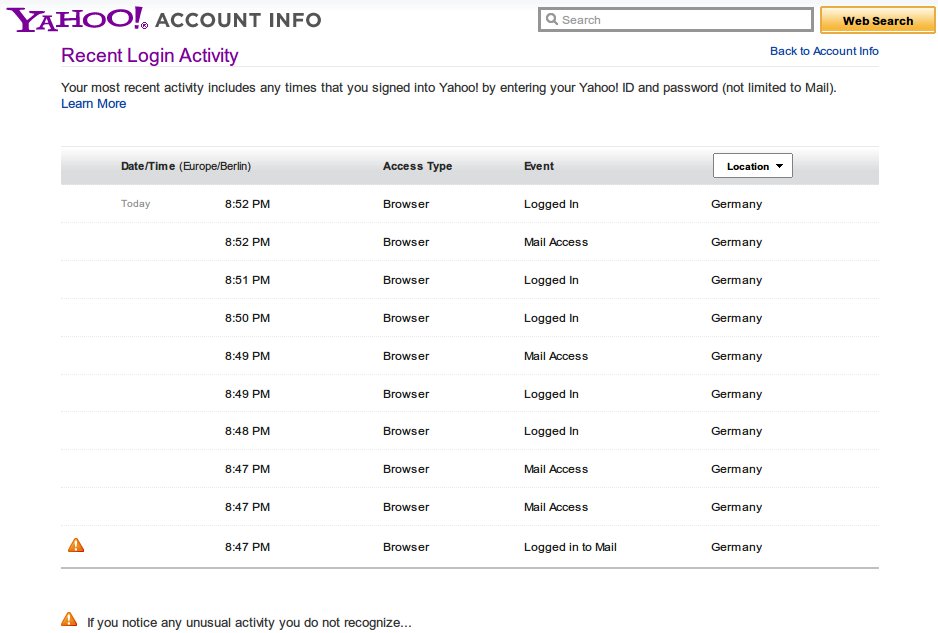Focus the Search input field
This screenshot has width=938, height=633.
point(676,20)
